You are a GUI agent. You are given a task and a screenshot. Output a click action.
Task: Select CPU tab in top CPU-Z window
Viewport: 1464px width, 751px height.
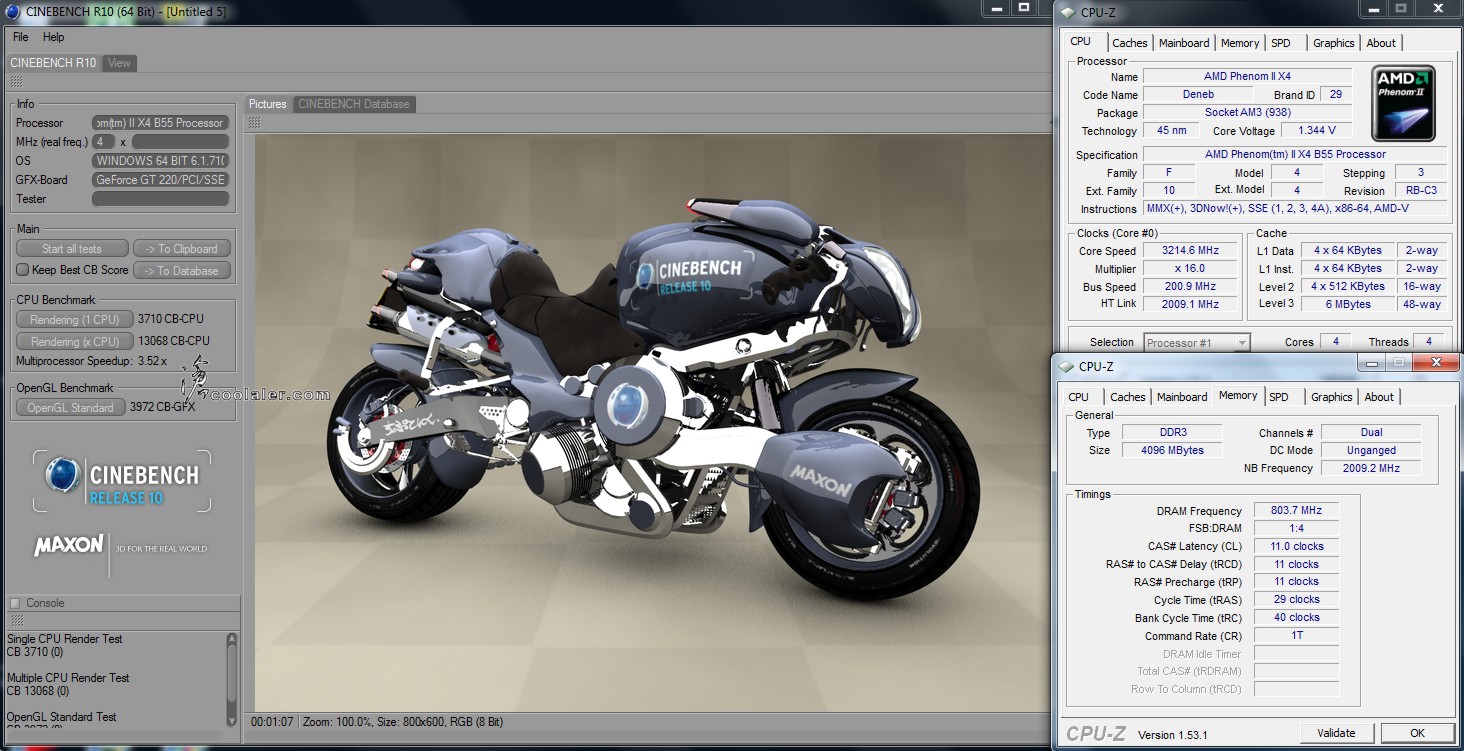(1081, 42)
